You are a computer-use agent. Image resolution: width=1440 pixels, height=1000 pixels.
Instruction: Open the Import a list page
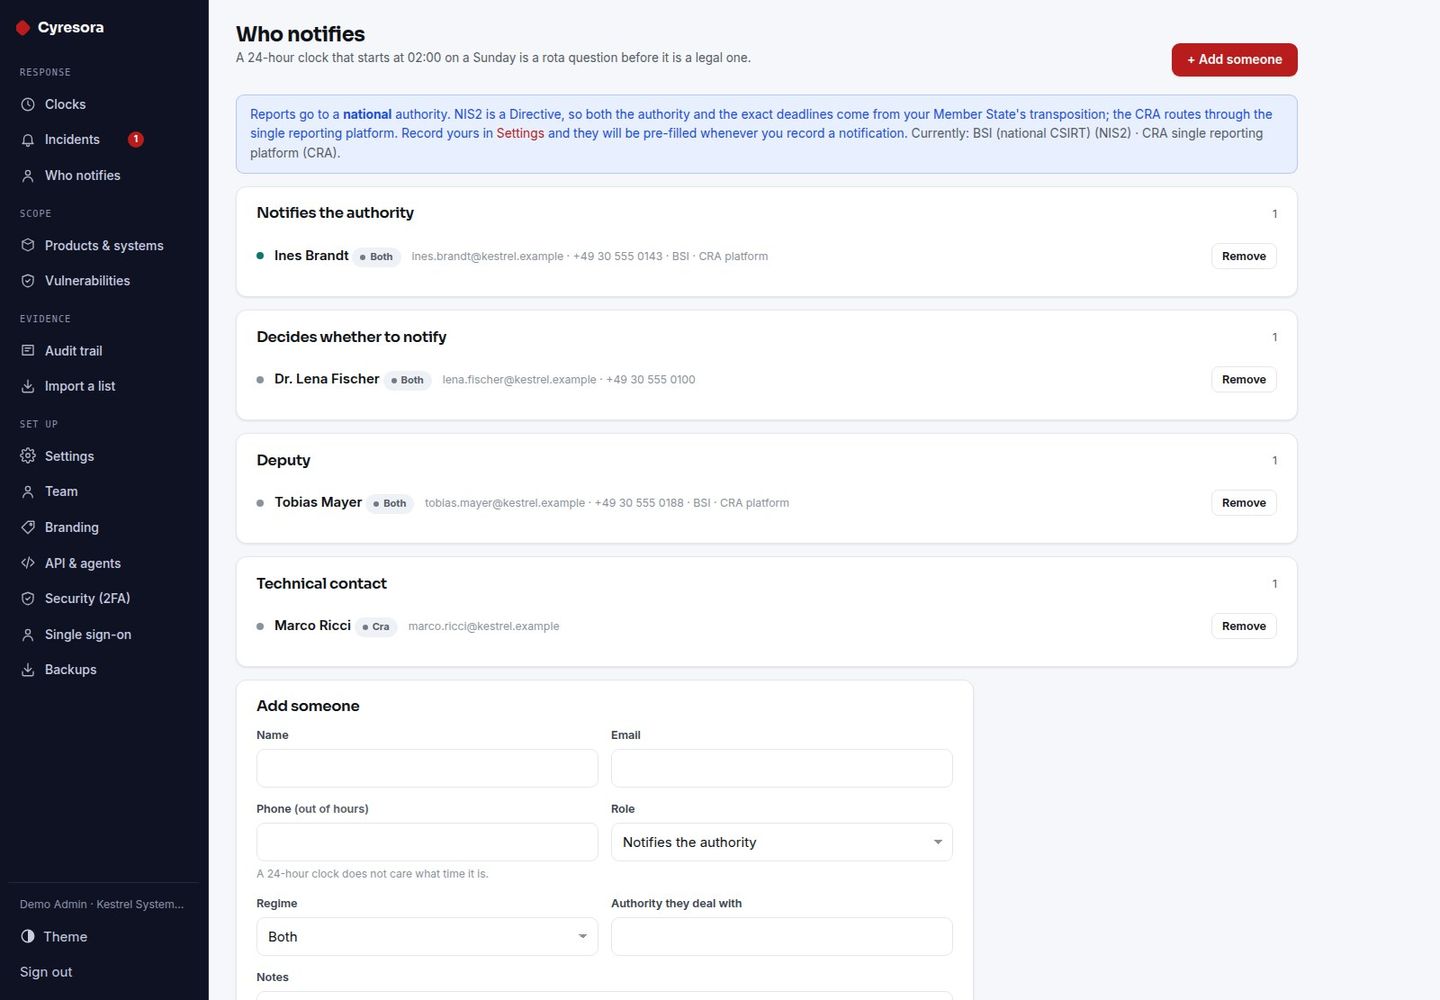[x=104, y=386]
